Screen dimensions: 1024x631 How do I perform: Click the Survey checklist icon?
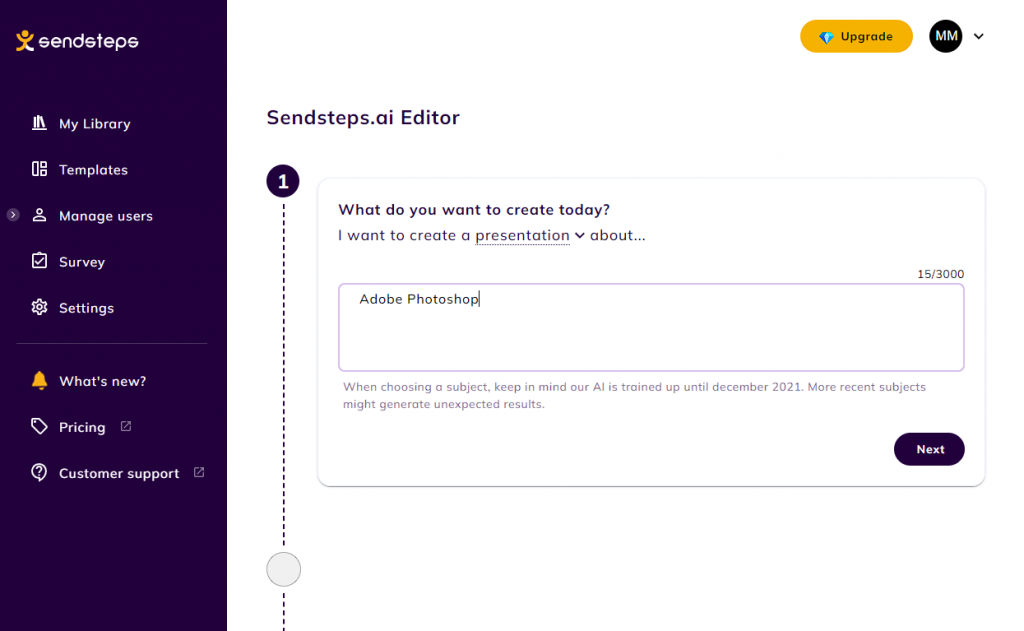39,261
